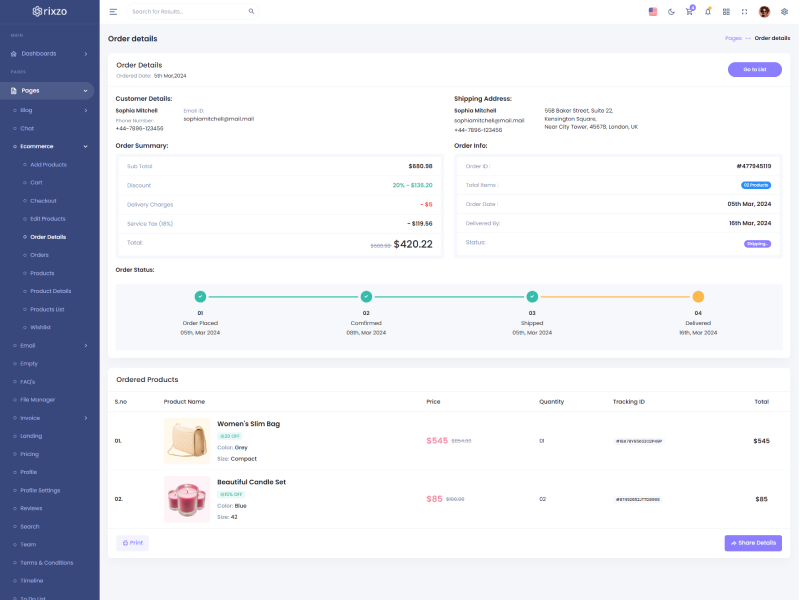Switch to dark mode moon icon
The height and width of the screenshot is (600, 800).
click(x=671, y=12)
